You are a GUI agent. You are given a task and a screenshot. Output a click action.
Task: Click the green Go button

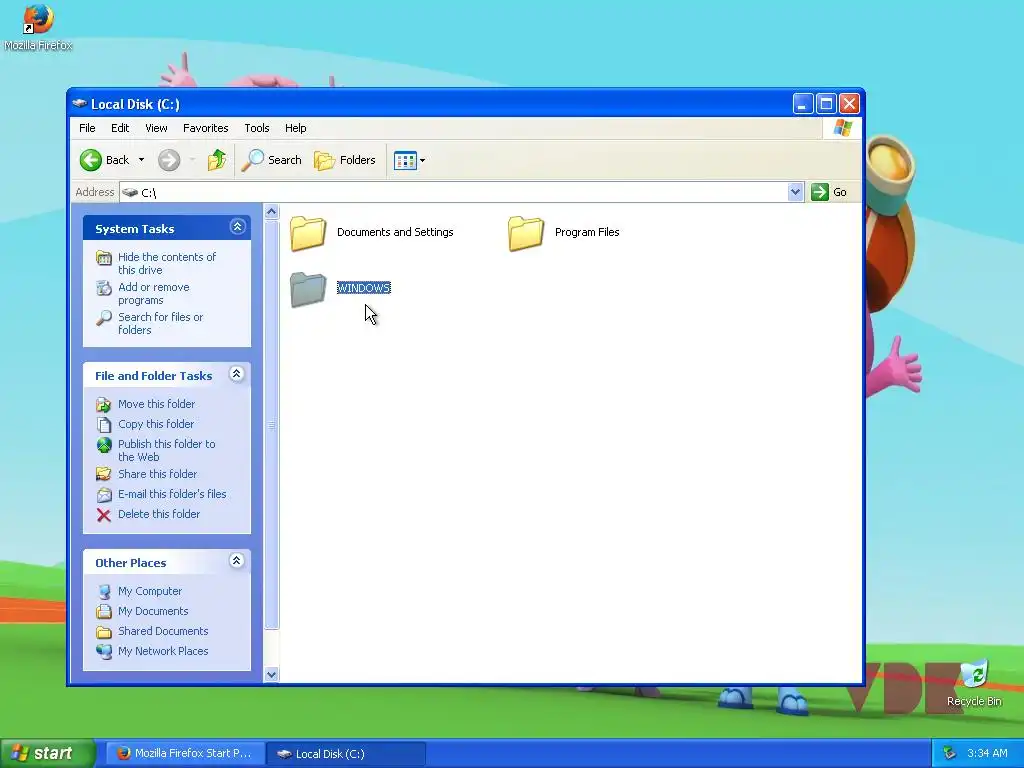(829, 192)
